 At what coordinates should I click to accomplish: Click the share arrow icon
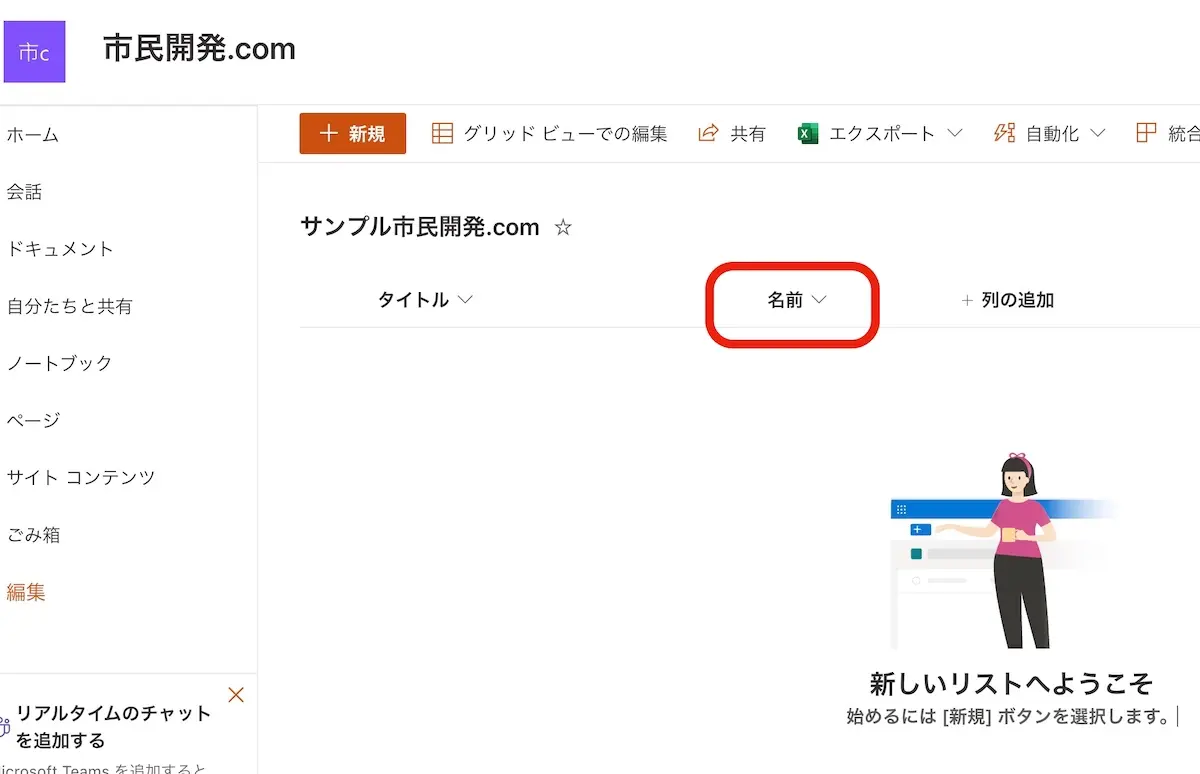(708, 133)
